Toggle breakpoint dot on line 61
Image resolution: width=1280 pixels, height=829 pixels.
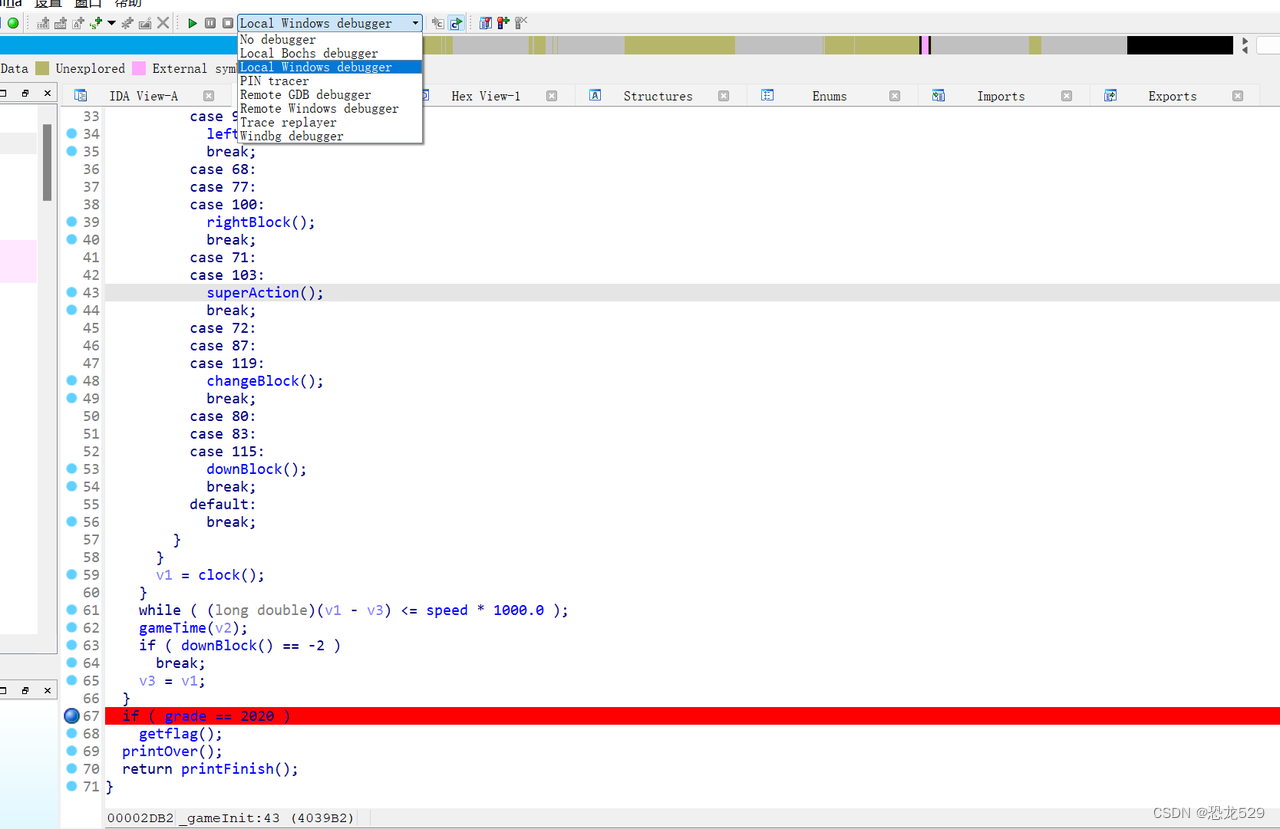(71, 610)
